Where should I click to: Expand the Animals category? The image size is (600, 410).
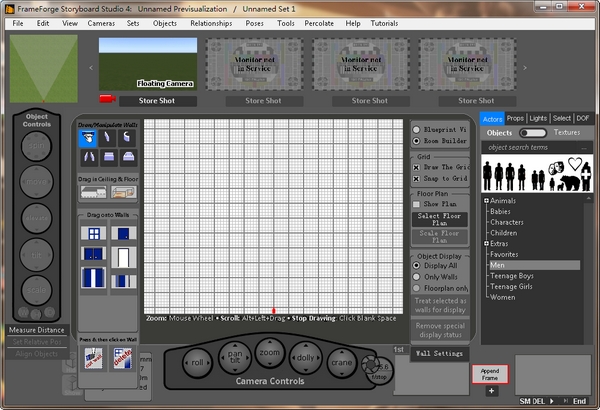tap(486, 200)
